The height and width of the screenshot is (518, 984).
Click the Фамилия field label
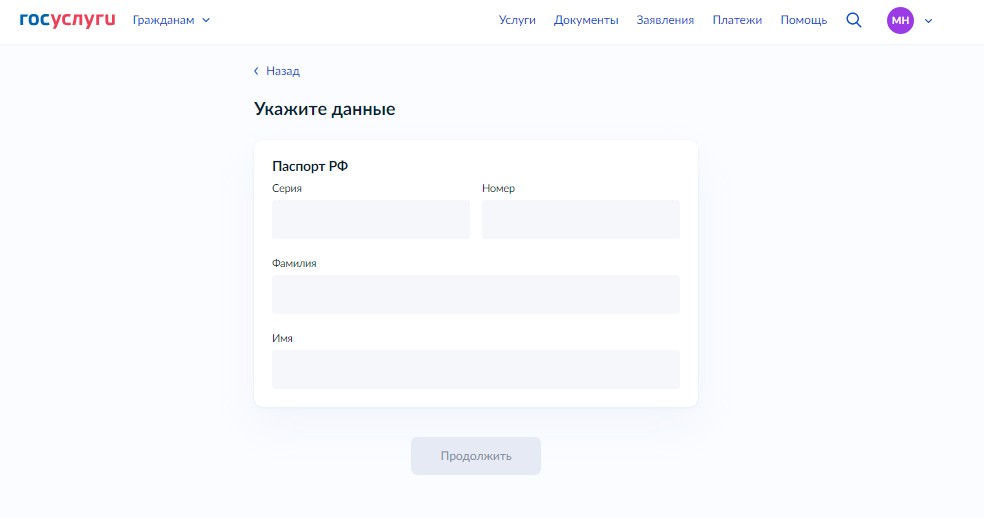pyautogui.click(x=294, y=263)
